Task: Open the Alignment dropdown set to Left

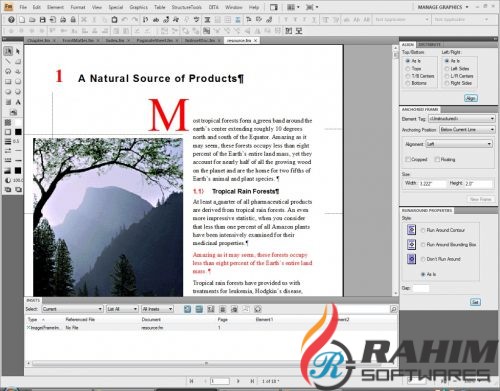Action: pos(459,144)
